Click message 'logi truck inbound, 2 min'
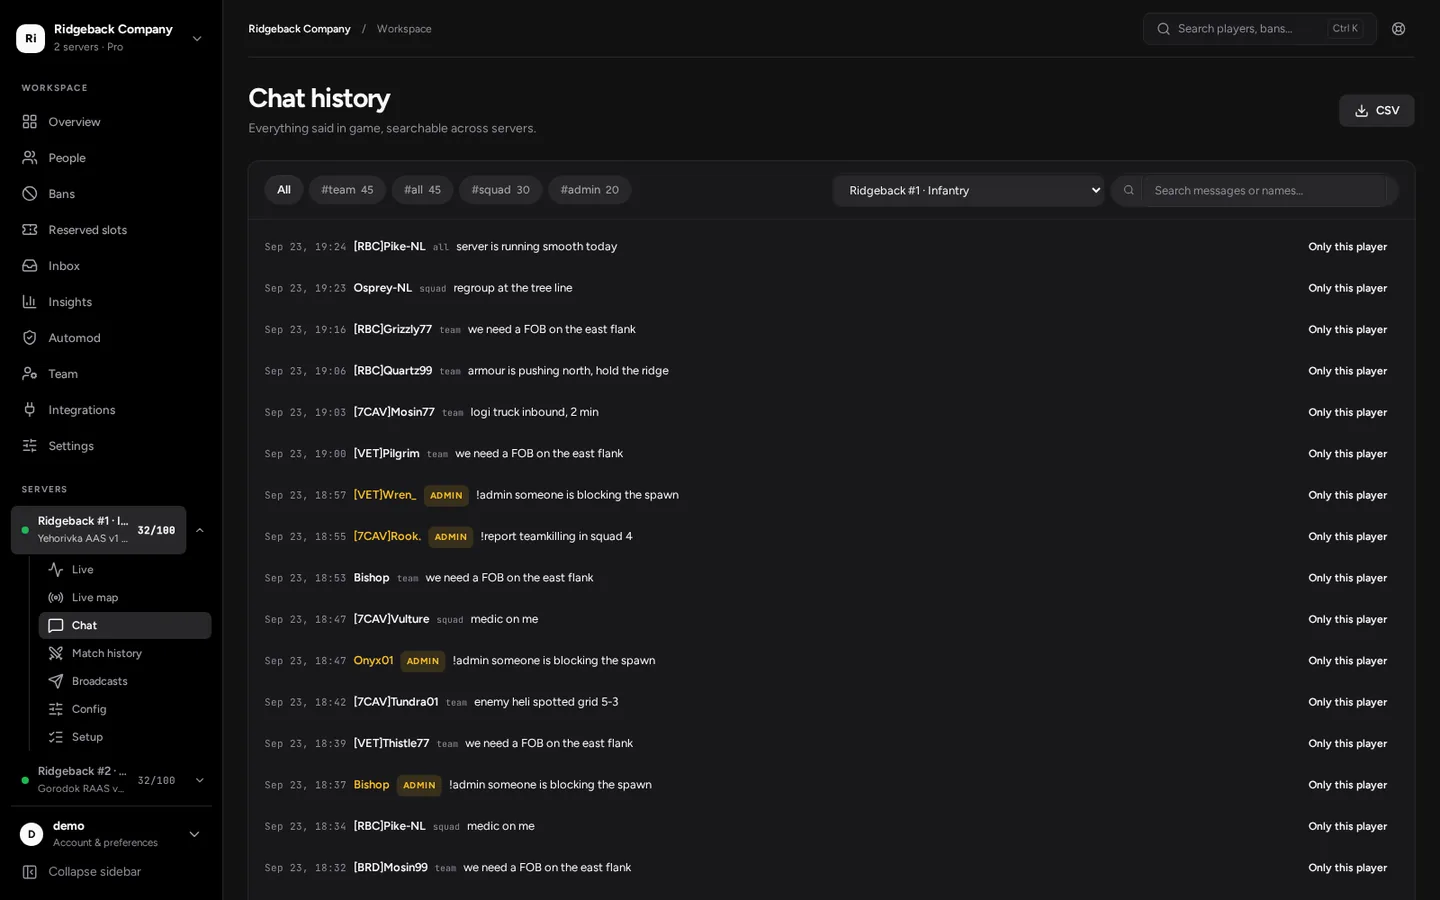The height and width of the screenshot is (900, 1440). (535, 412)
